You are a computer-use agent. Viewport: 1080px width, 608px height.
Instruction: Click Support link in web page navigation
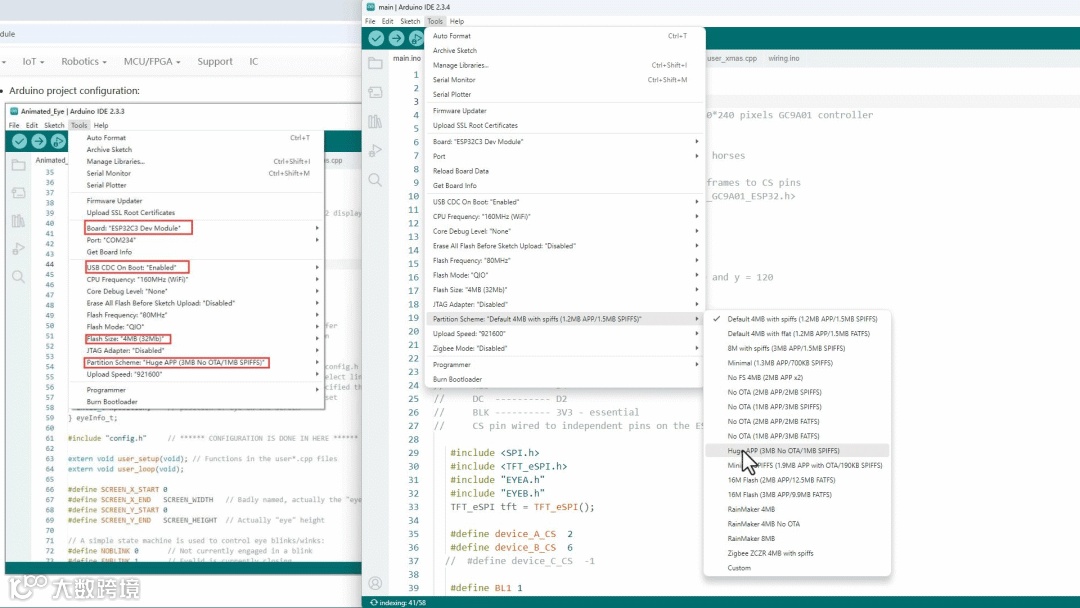[x=215, y=61]
